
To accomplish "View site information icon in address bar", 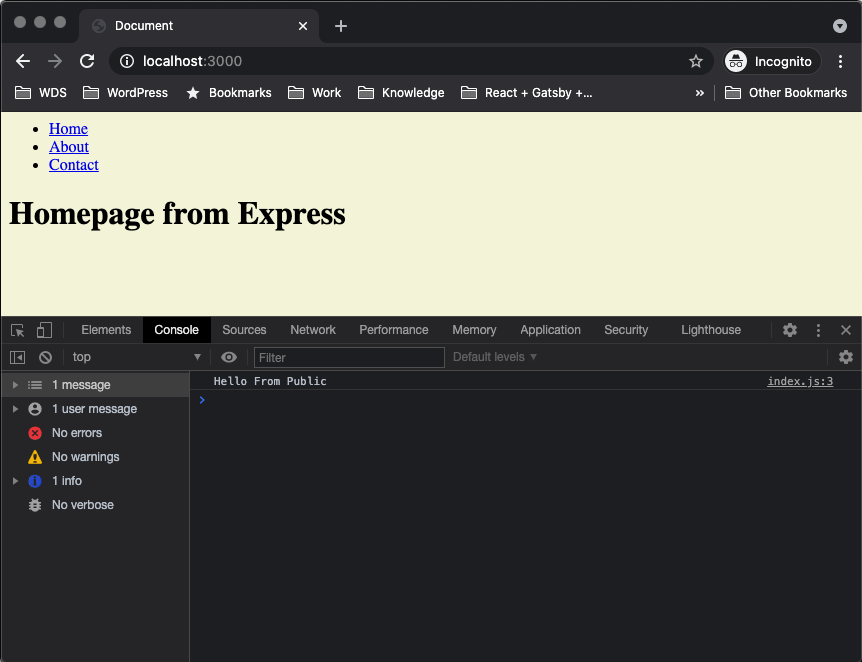I will click(x=127, y=61).
